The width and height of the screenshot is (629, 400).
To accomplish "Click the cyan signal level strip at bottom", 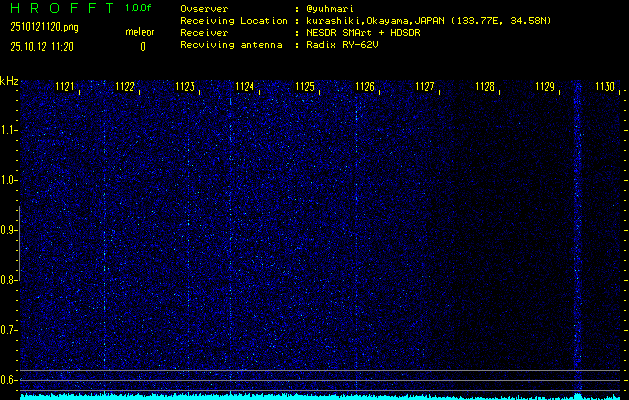I will (x=320, y=396).
